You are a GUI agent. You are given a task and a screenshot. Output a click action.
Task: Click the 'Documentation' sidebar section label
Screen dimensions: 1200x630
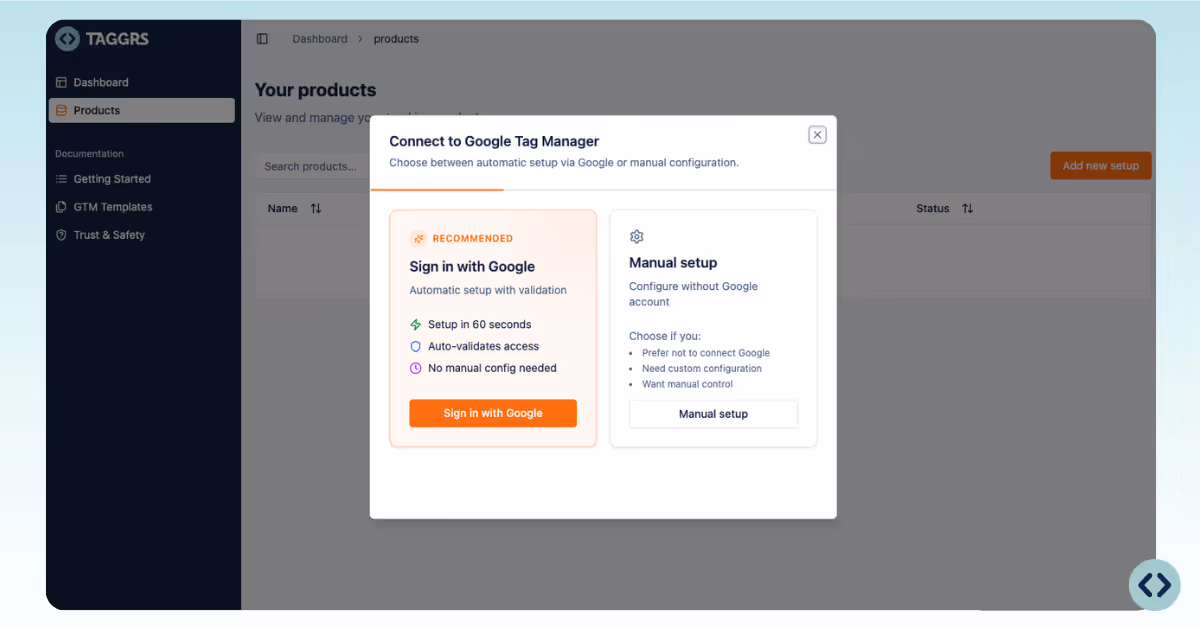click(x=89, y=154)
